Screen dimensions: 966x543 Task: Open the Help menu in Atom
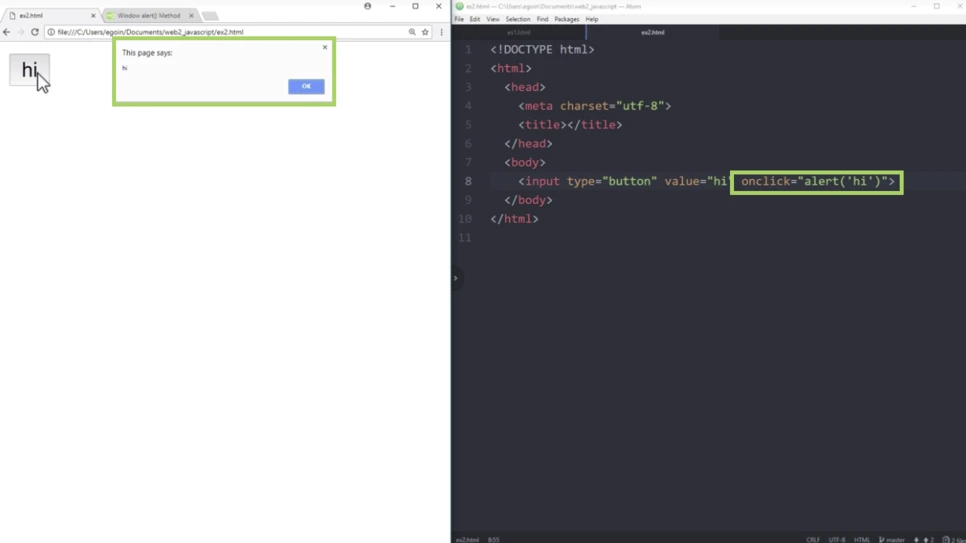[591, 19]
